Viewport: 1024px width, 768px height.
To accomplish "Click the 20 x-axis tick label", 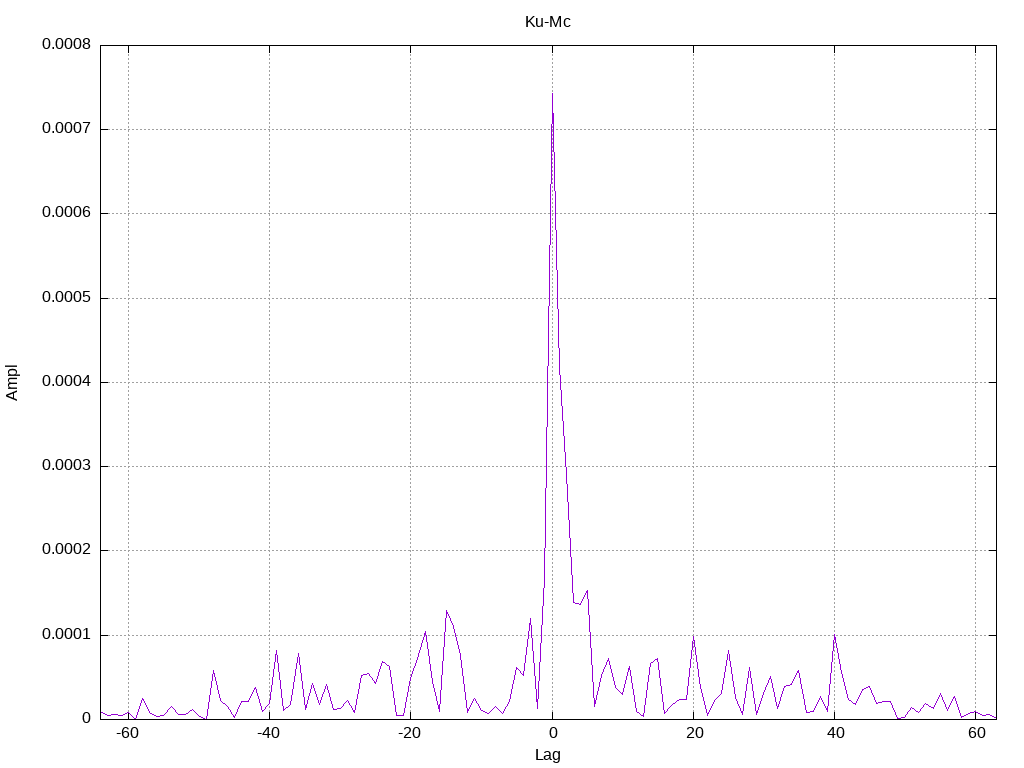I will (694, 733).
